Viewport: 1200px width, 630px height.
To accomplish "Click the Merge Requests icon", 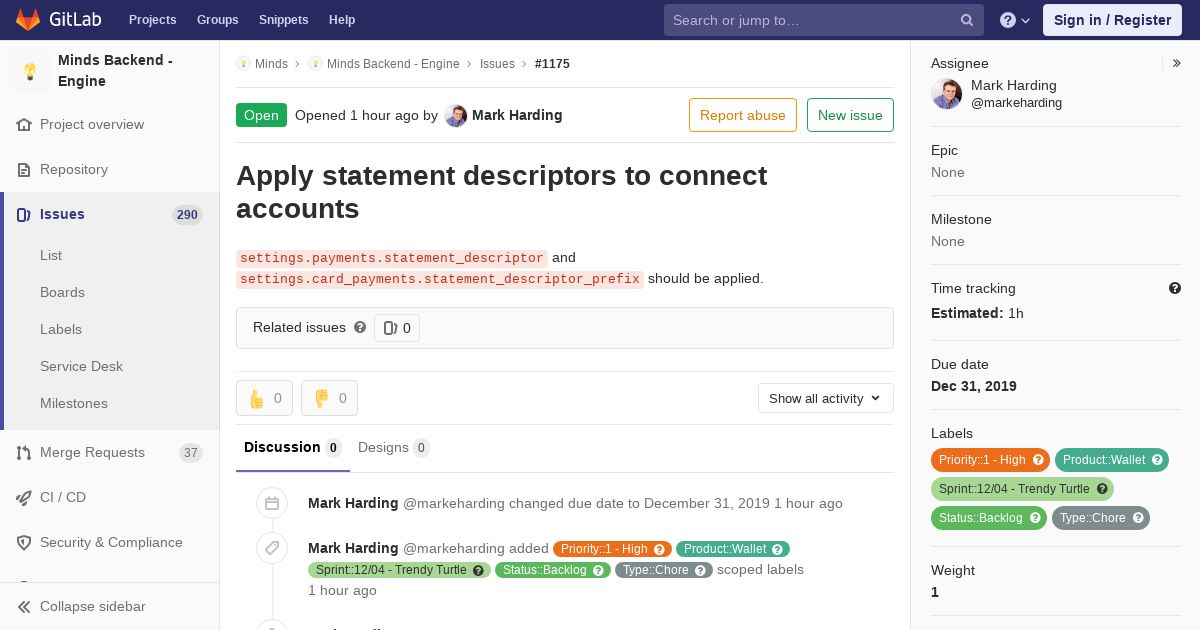I will pos(24,453).
